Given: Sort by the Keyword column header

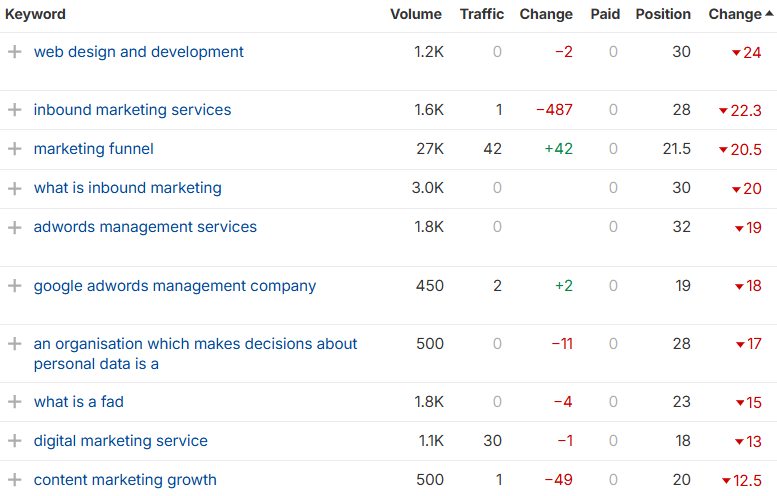Looking at the screenshot, I should pyautogui.click(x=35, y=14).
